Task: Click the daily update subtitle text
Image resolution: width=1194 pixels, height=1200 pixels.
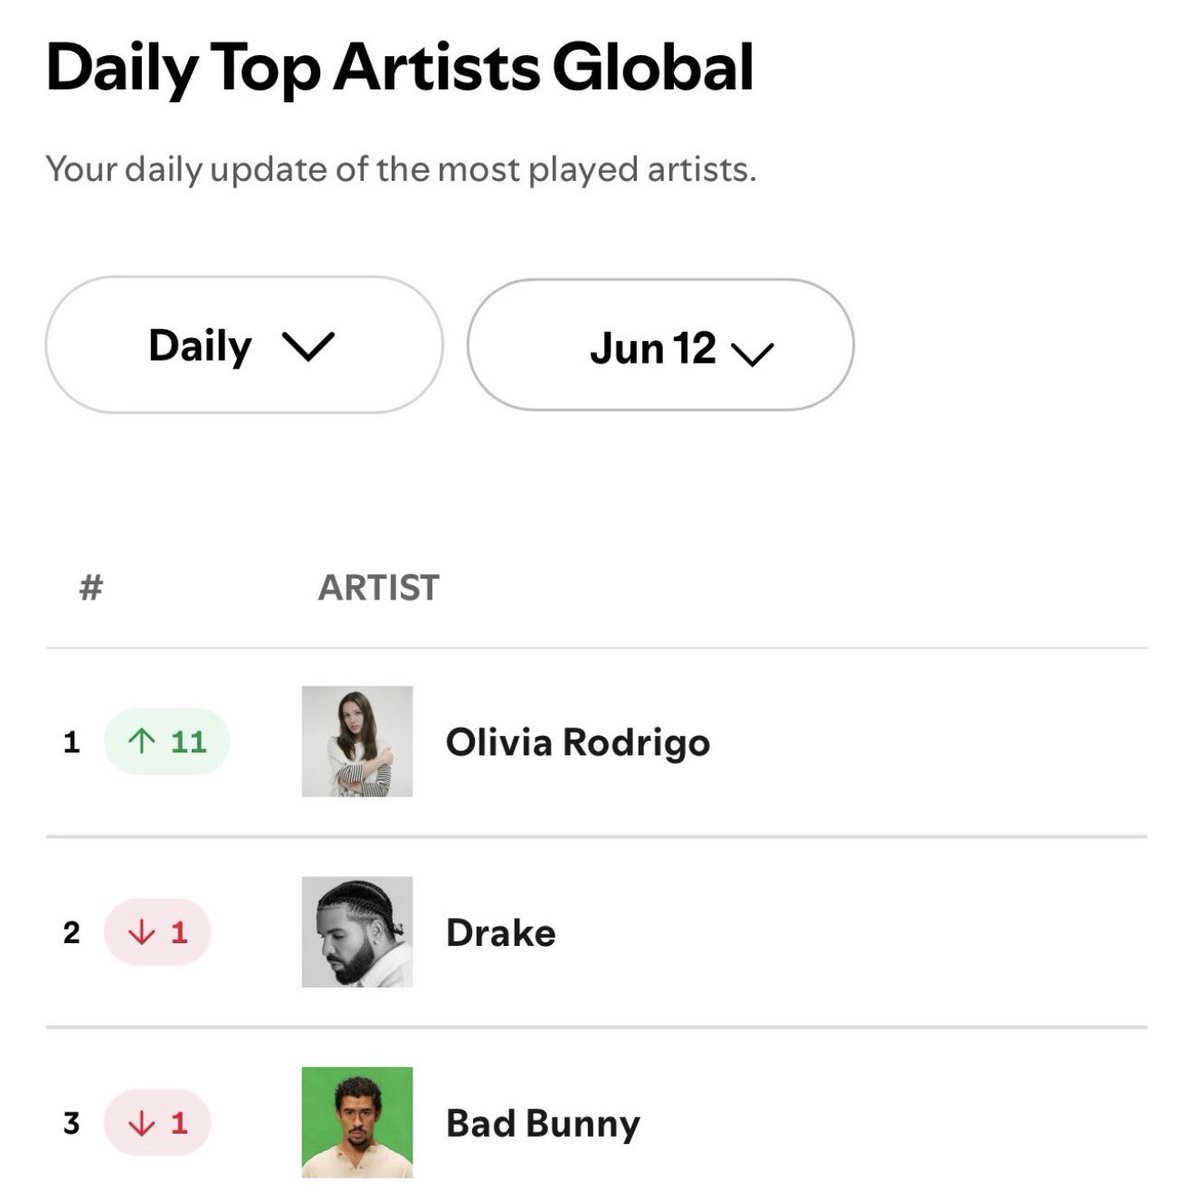Action: 401,170
